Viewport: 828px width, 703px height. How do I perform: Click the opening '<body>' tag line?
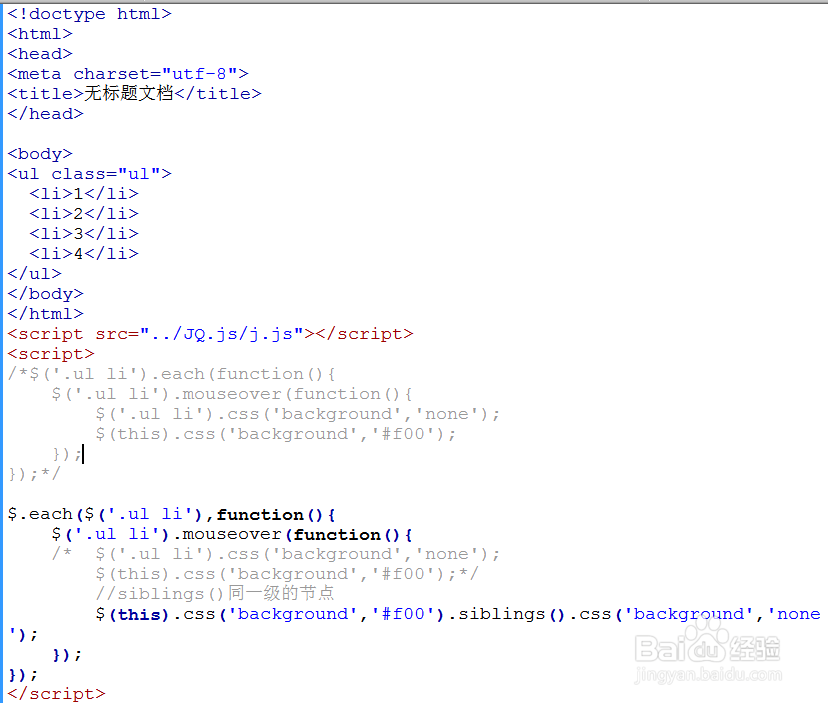40,154
